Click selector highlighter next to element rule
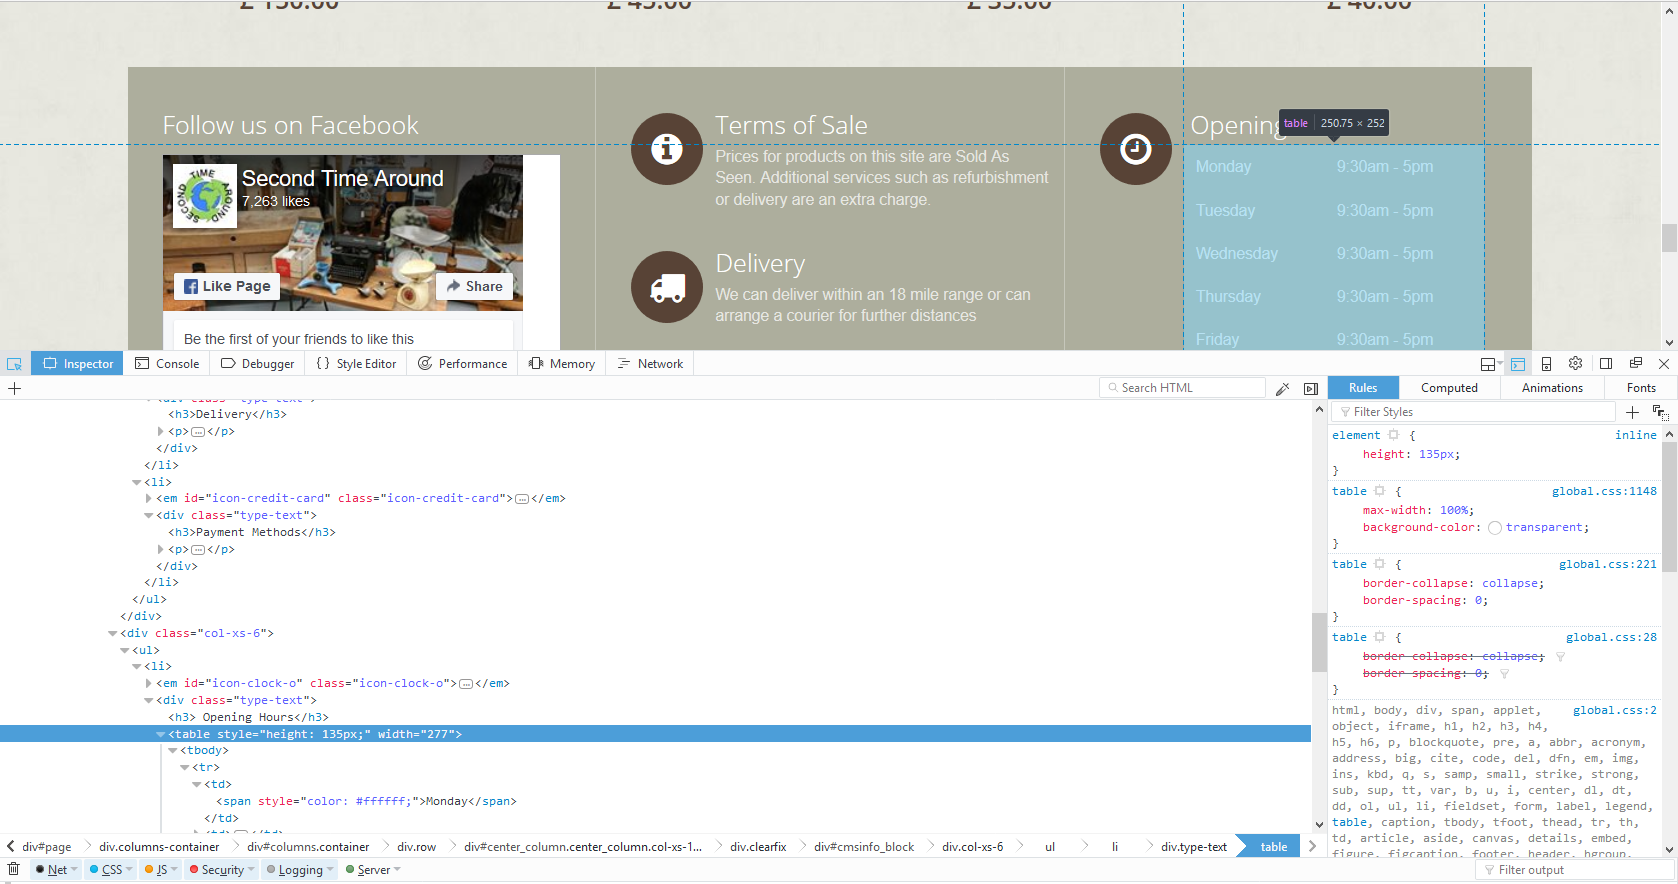The image size is (1678, 884). coord(1393,435)
